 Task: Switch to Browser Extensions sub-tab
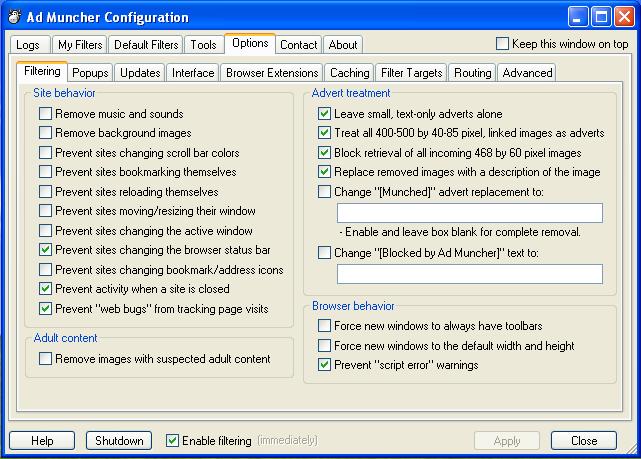(x=272, y=73)
